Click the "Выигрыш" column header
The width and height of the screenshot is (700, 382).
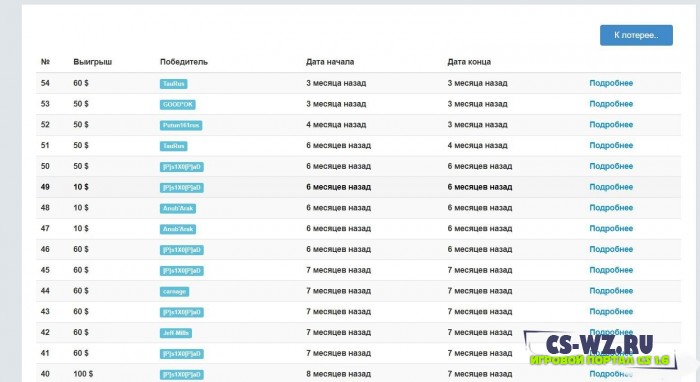(x=92, y=62)
